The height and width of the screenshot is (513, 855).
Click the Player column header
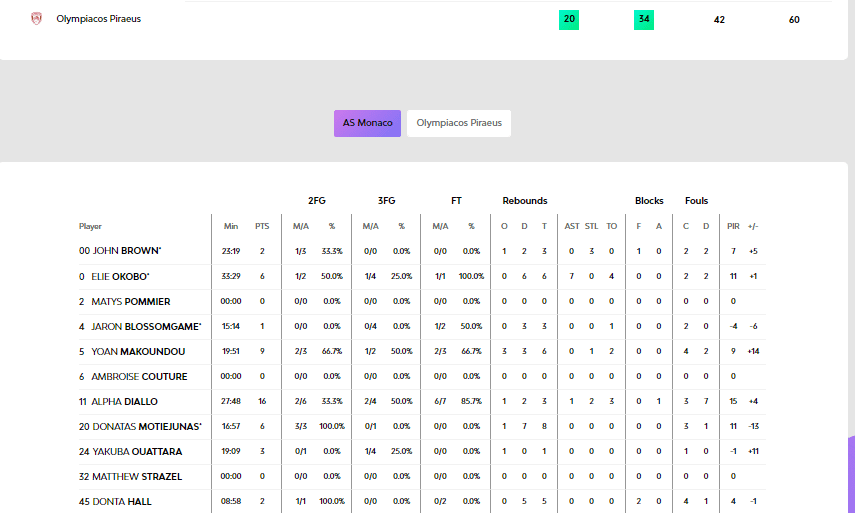(x=91, y=226)
